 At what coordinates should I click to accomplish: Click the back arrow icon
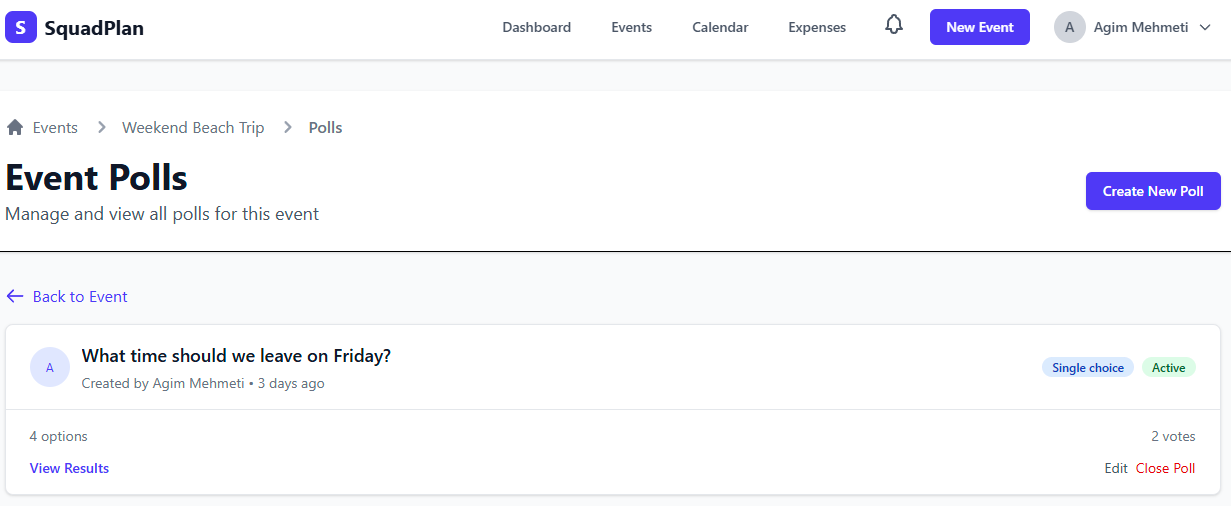pyautogui.click(x=15, y=296)
